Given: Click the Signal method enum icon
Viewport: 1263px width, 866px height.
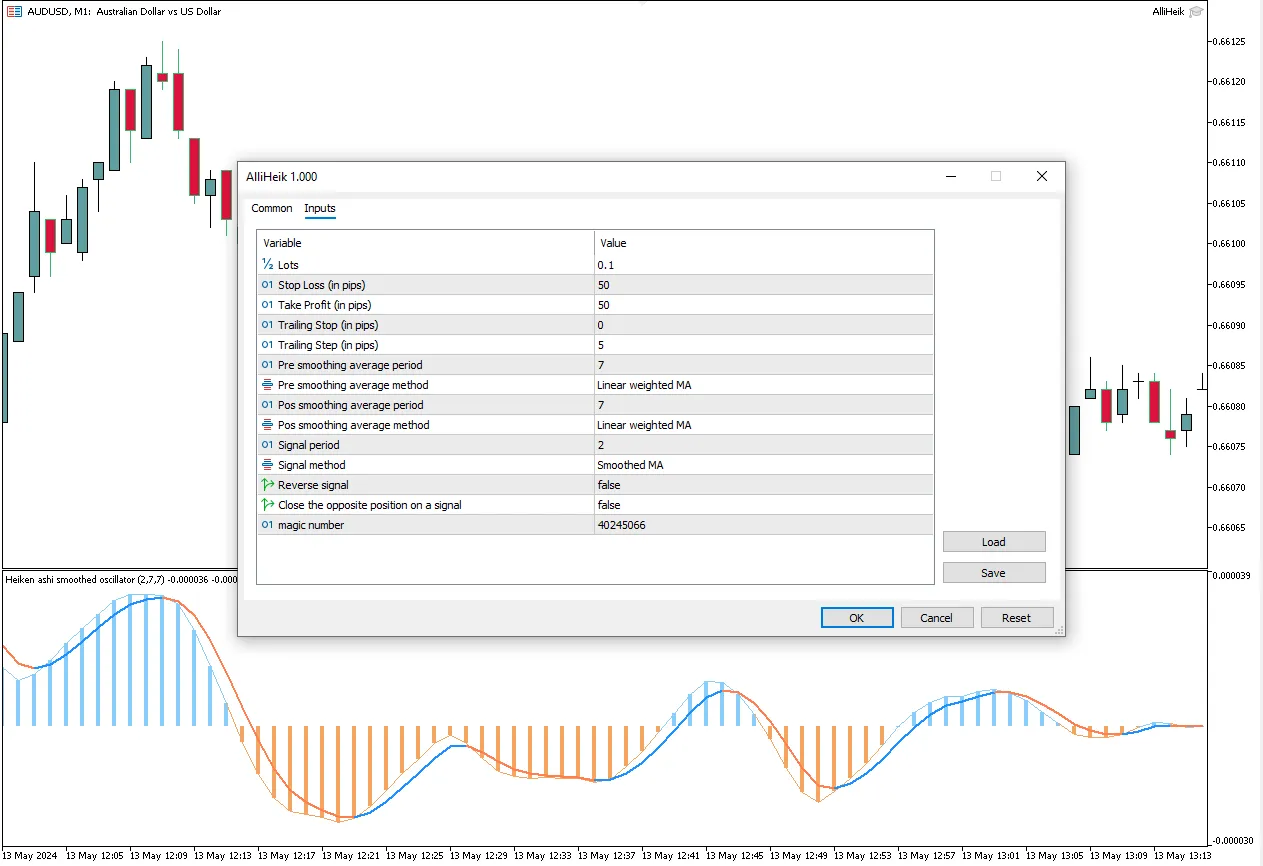Looking at the screenshot, I should pos(267,465).
